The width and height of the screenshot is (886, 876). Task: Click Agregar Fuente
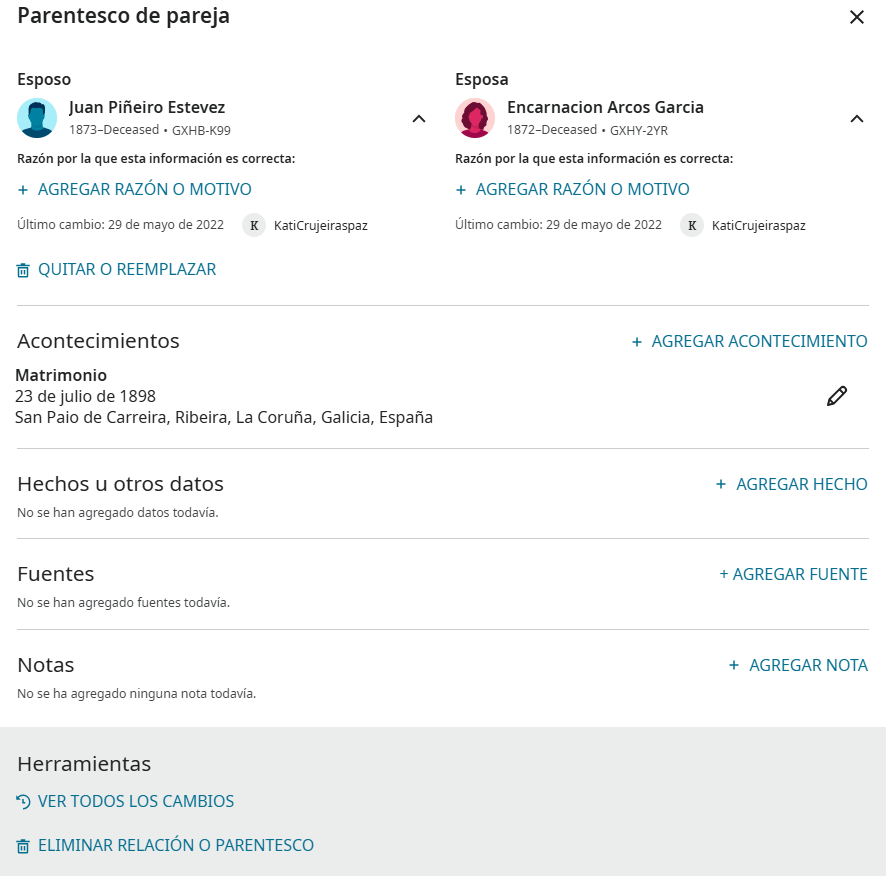[x=793, y=574]
